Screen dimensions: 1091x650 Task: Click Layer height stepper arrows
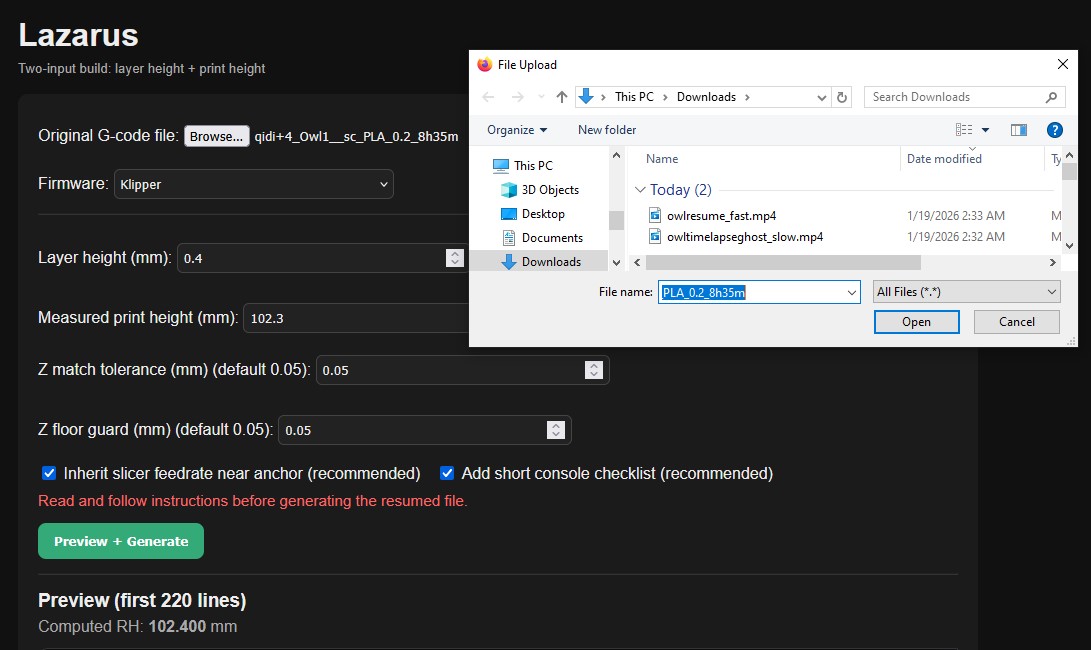pyautogui.click(x=454, y=258)
